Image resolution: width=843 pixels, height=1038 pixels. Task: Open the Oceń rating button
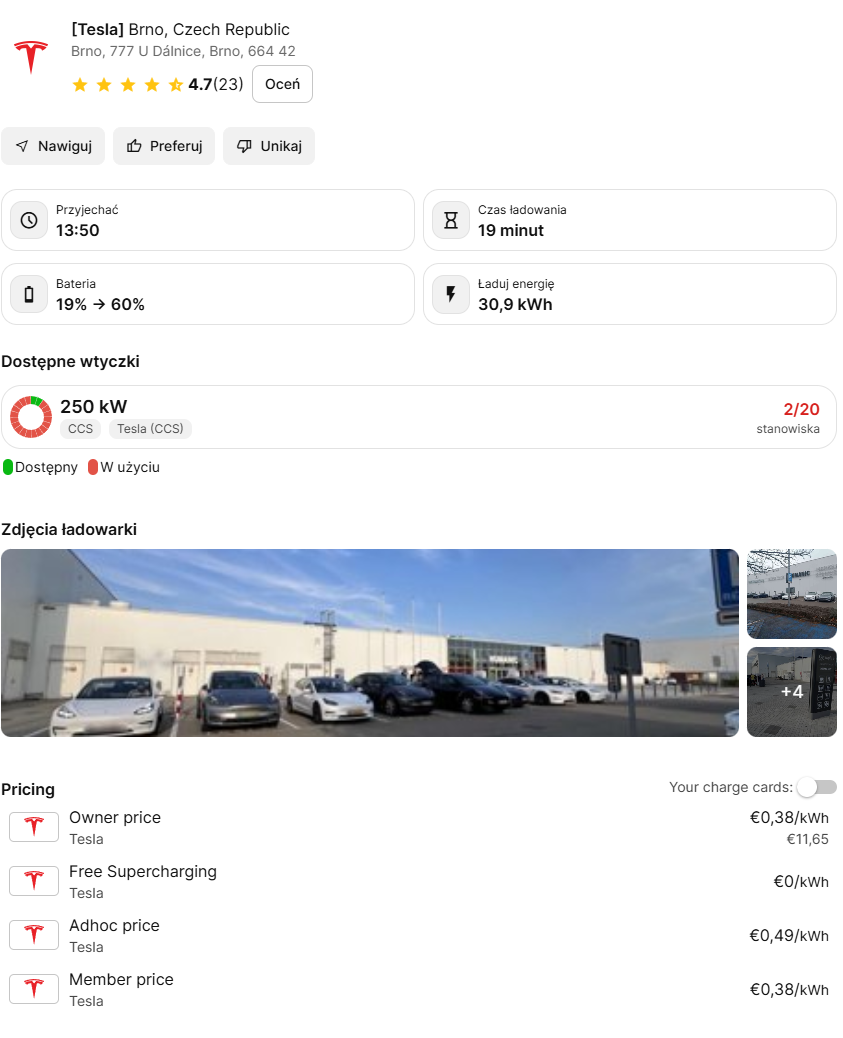(x=282, y=84)
